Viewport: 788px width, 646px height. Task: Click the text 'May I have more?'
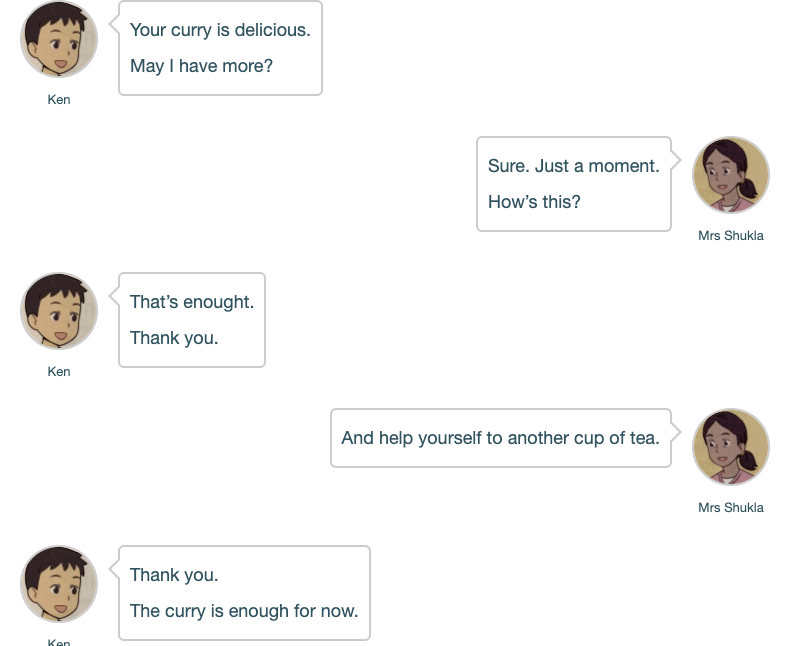(x=201, y=66)
